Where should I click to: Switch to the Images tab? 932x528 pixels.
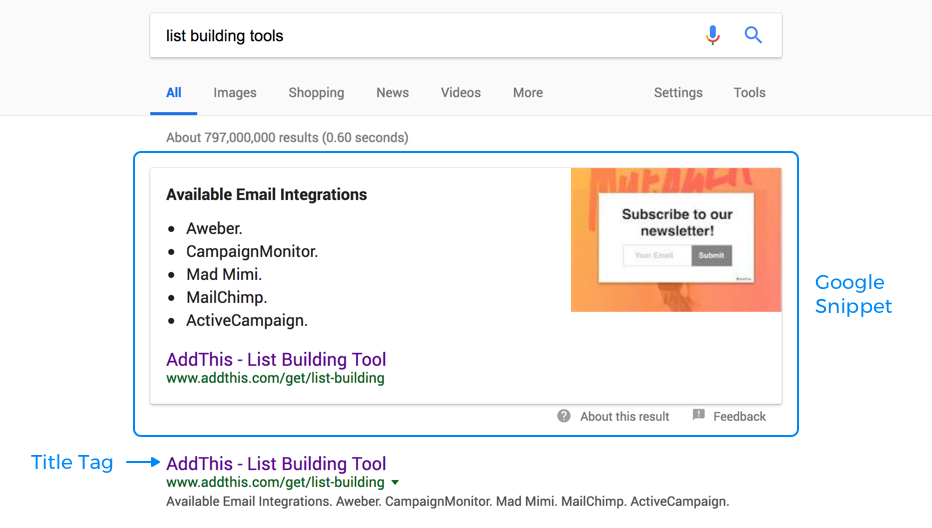(x=235, y=93)
